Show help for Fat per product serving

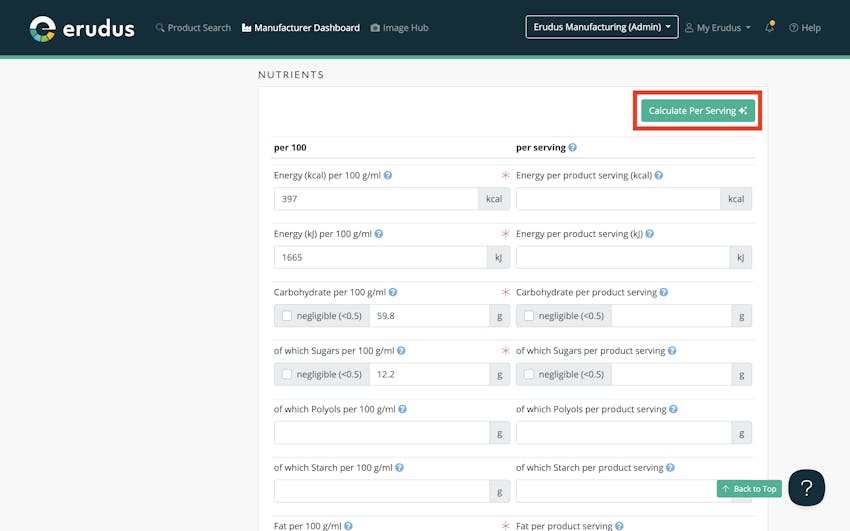tap(619, 526)
